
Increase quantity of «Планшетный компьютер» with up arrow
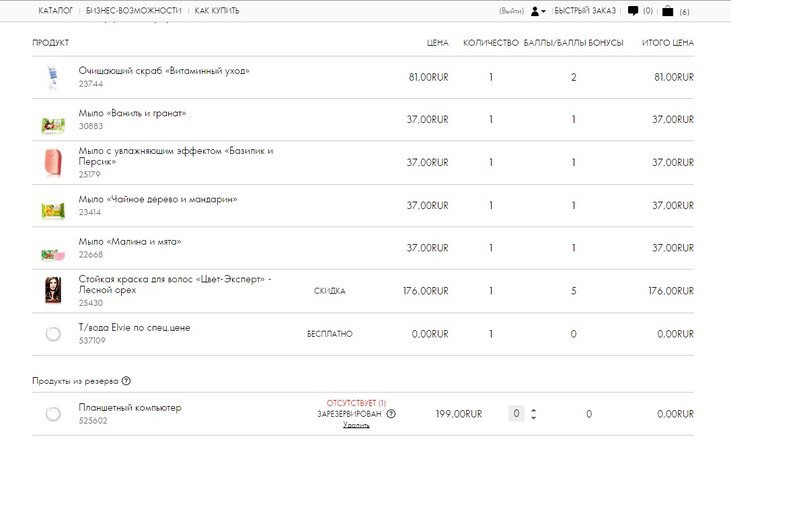(533, 410)
